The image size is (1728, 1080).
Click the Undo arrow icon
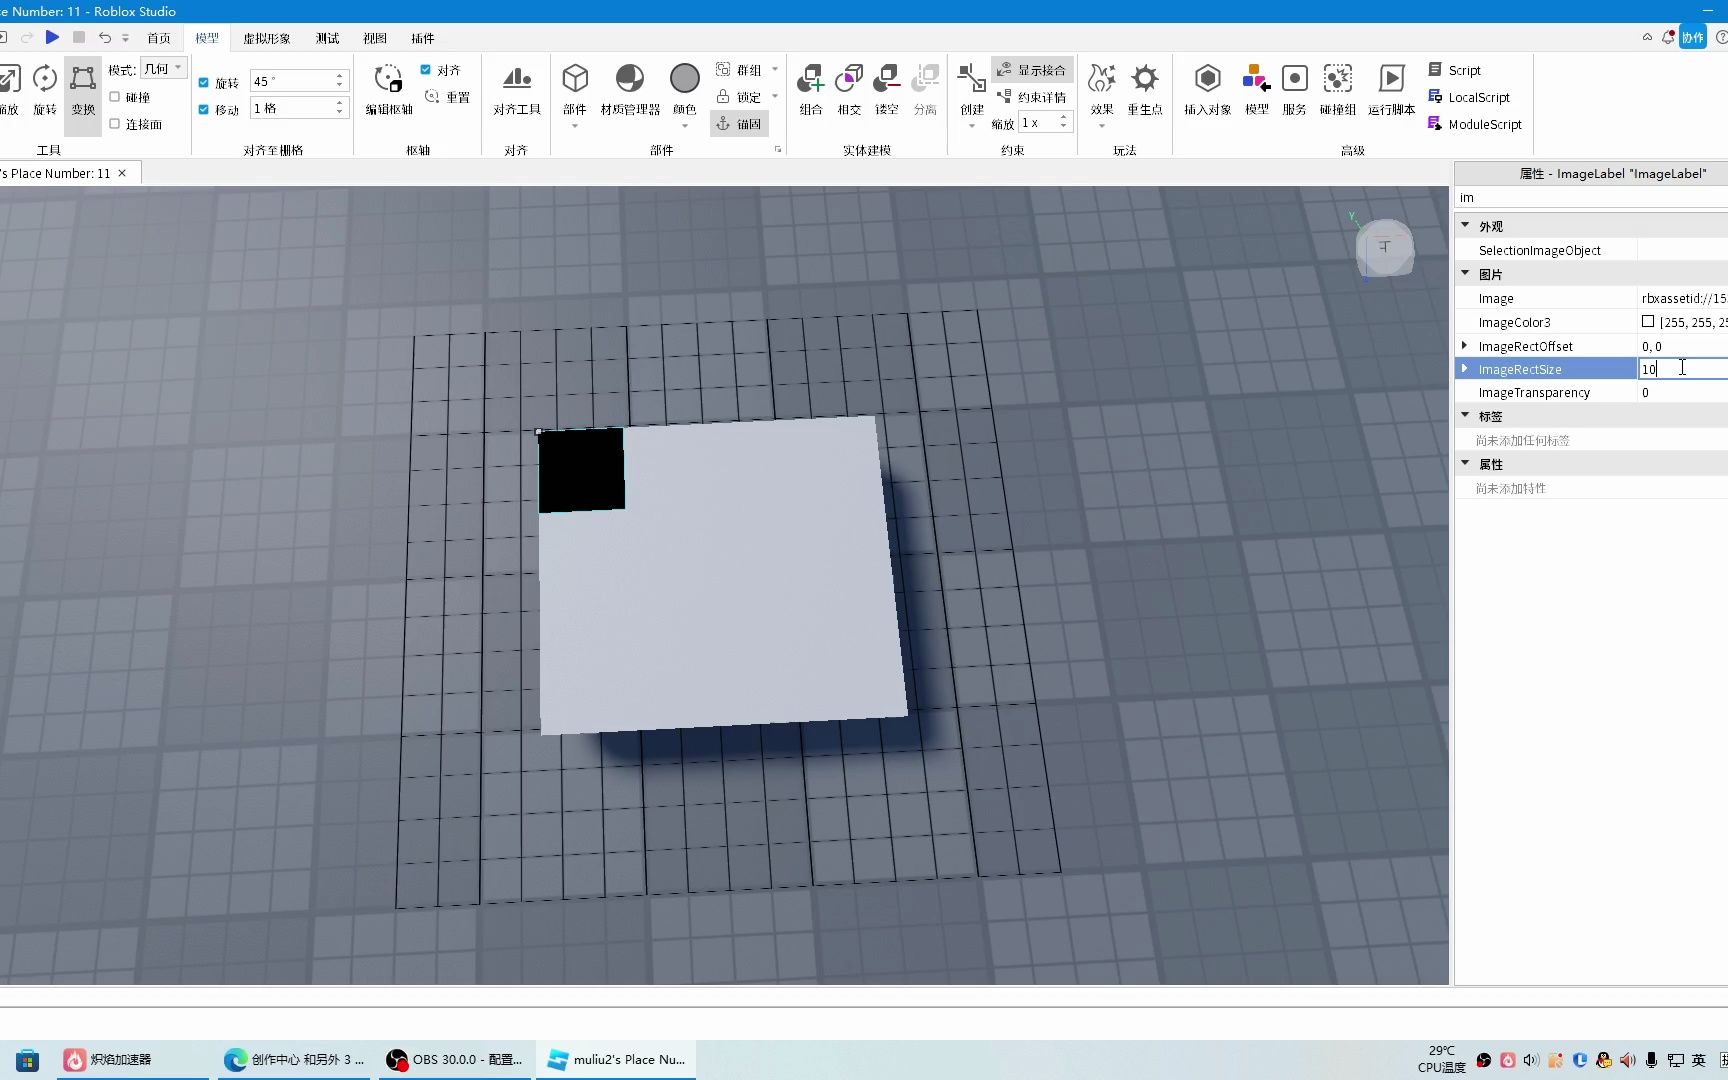coord(104,37)
